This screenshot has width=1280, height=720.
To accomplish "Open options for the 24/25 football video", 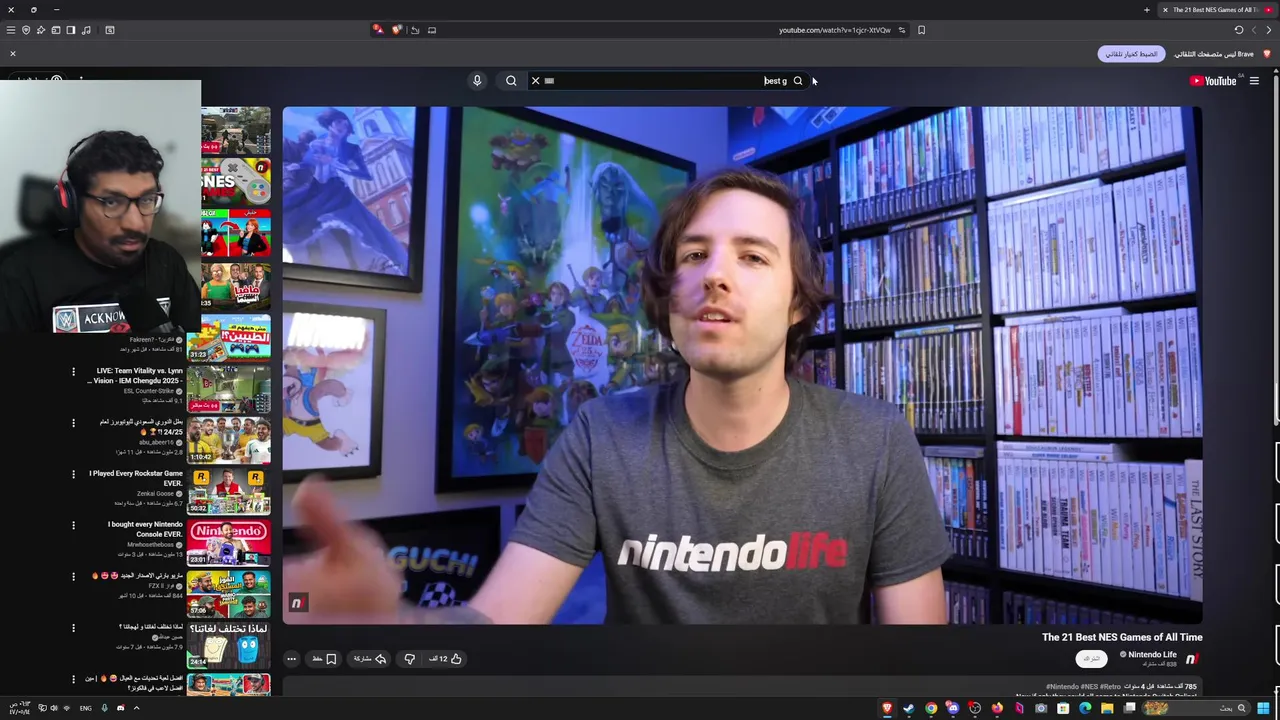I will (x=73, y=423).
